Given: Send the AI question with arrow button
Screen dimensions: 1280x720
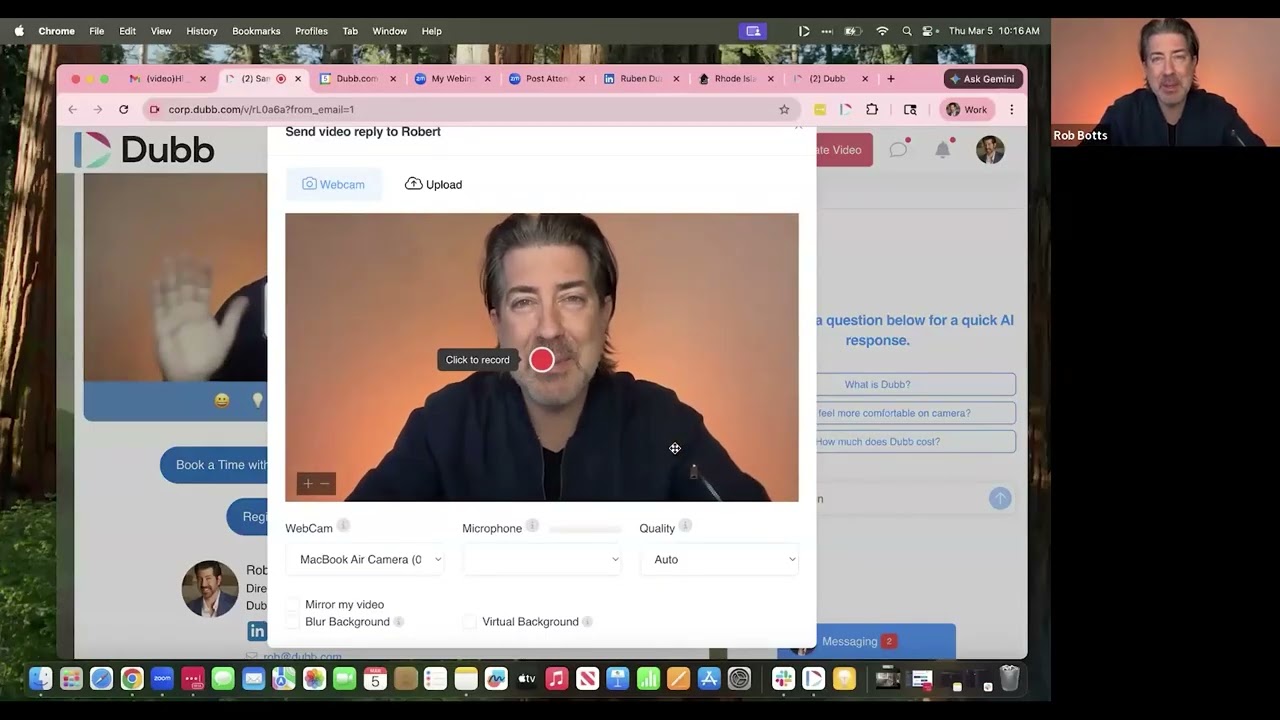Looking at the screenshot, I should coord(1000,498).
